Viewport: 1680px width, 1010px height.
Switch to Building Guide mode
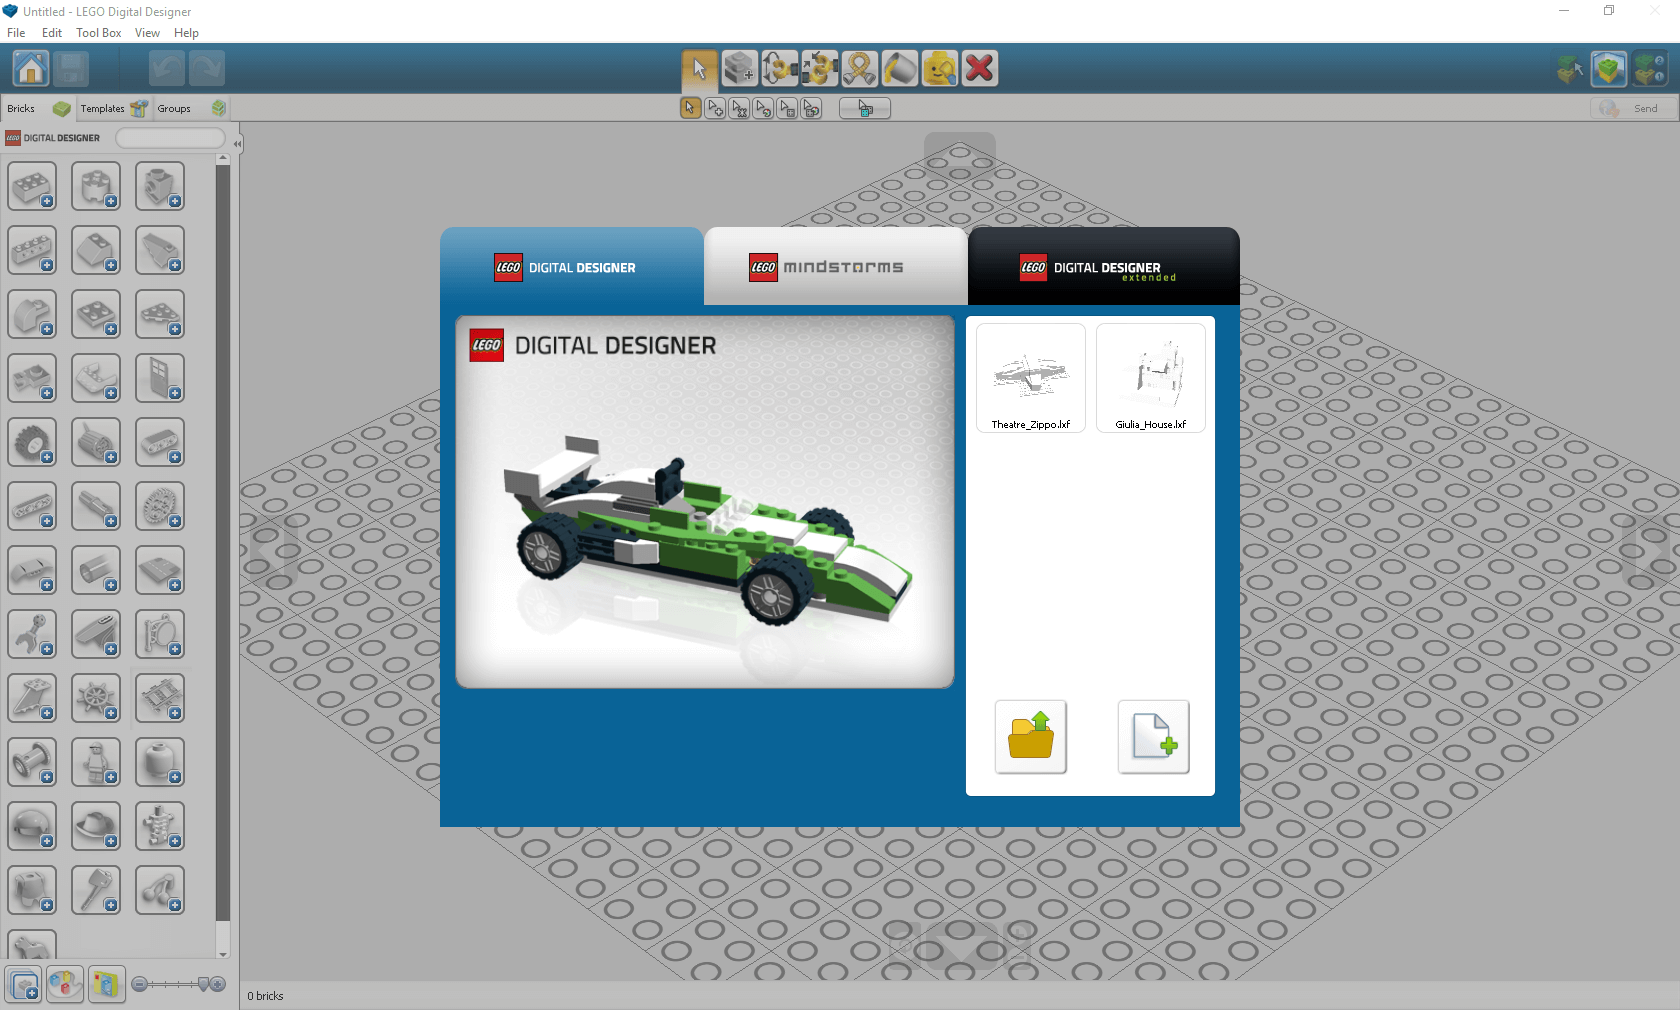(1649, 68)
